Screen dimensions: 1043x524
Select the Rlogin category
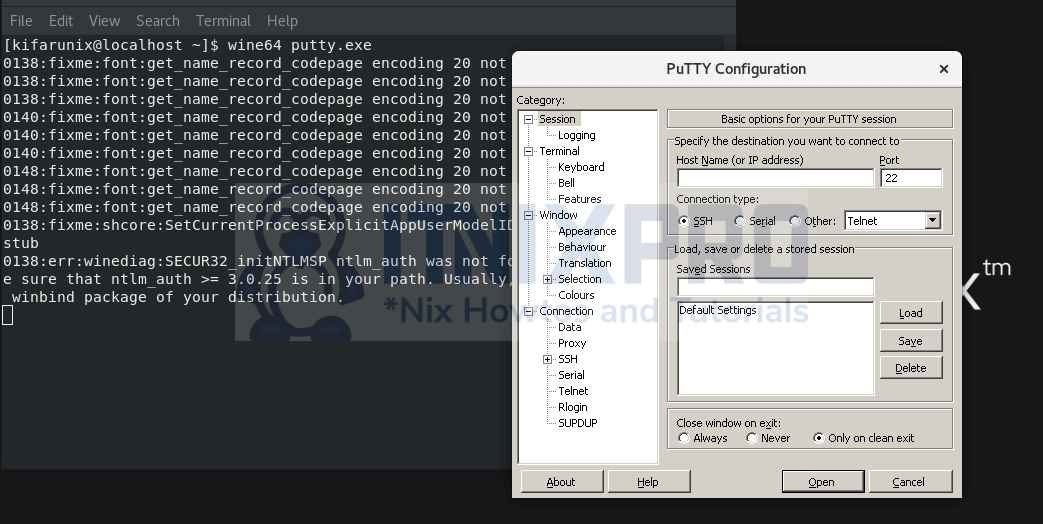coord(573,407)
